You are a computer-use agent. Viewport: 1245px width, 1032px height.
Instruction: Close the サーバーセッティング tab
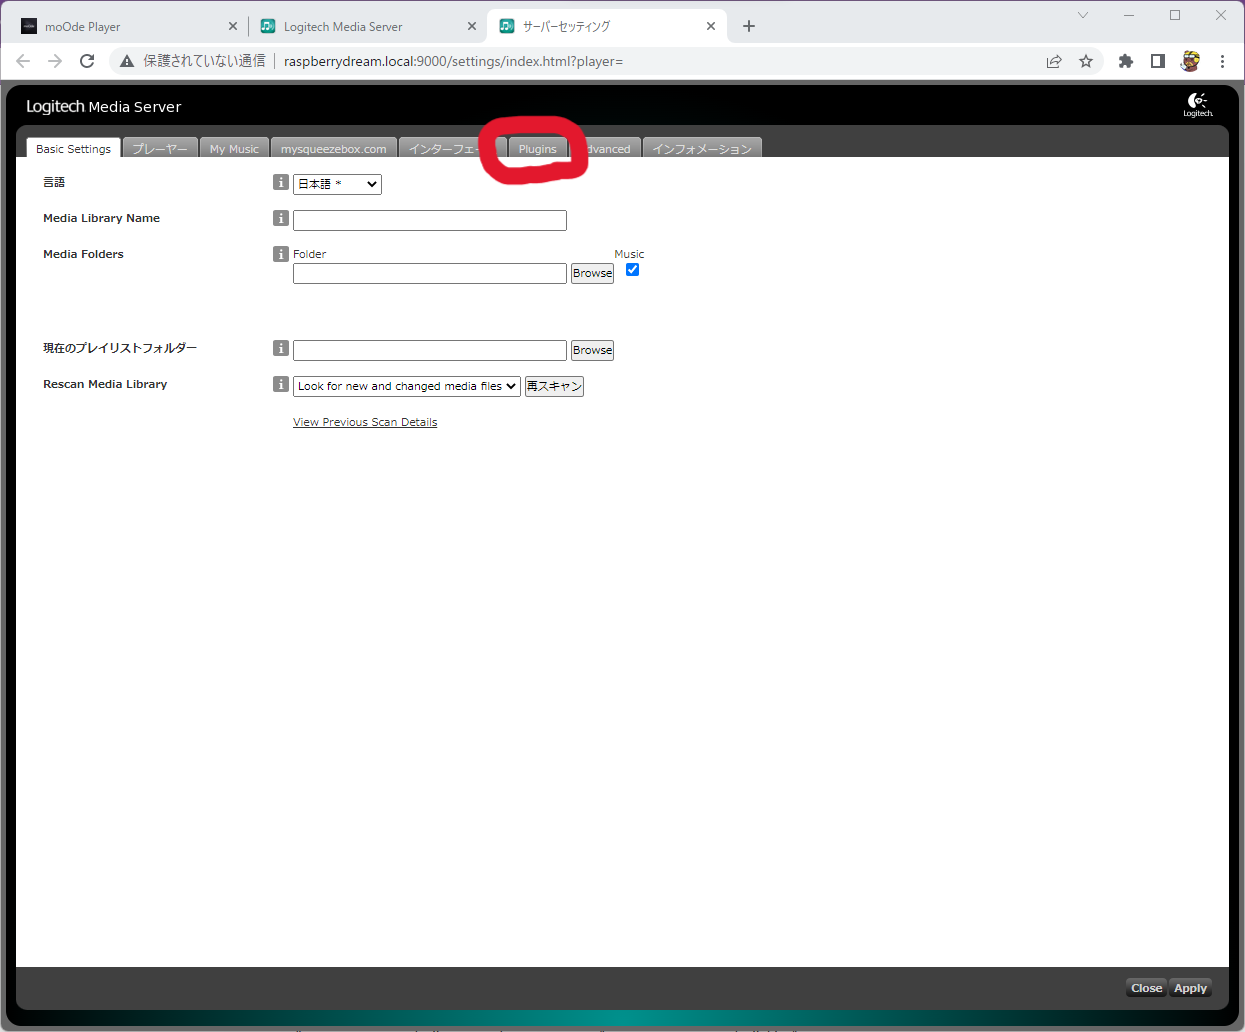[711, 26]
